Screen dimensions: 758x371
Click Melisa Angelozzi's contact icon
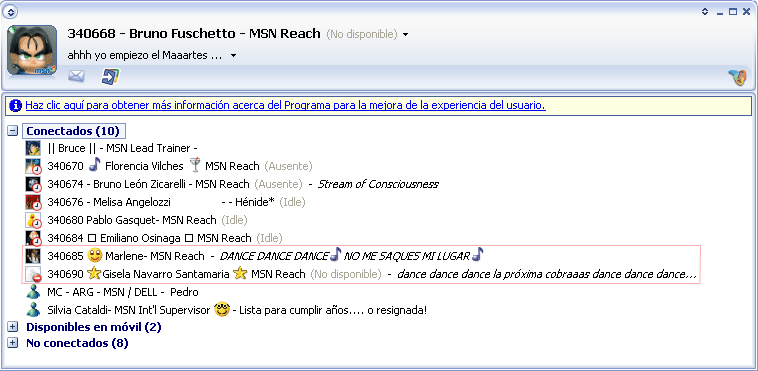tap(33, 202)
